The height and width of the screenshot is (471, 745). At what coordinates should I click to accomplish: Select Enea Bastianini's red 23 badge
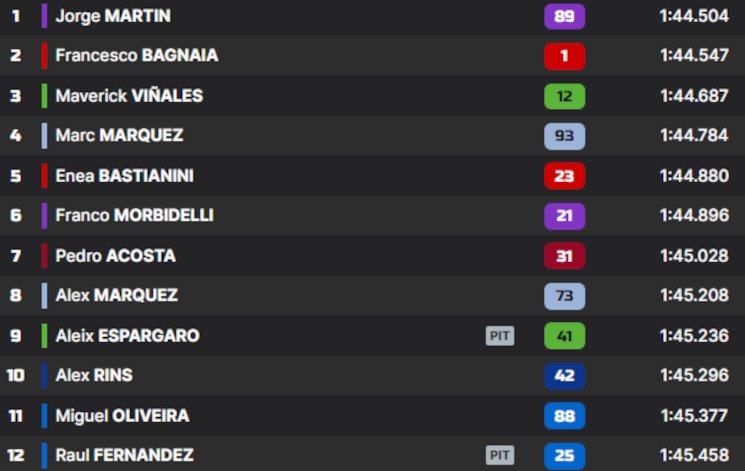click(564, 176)
